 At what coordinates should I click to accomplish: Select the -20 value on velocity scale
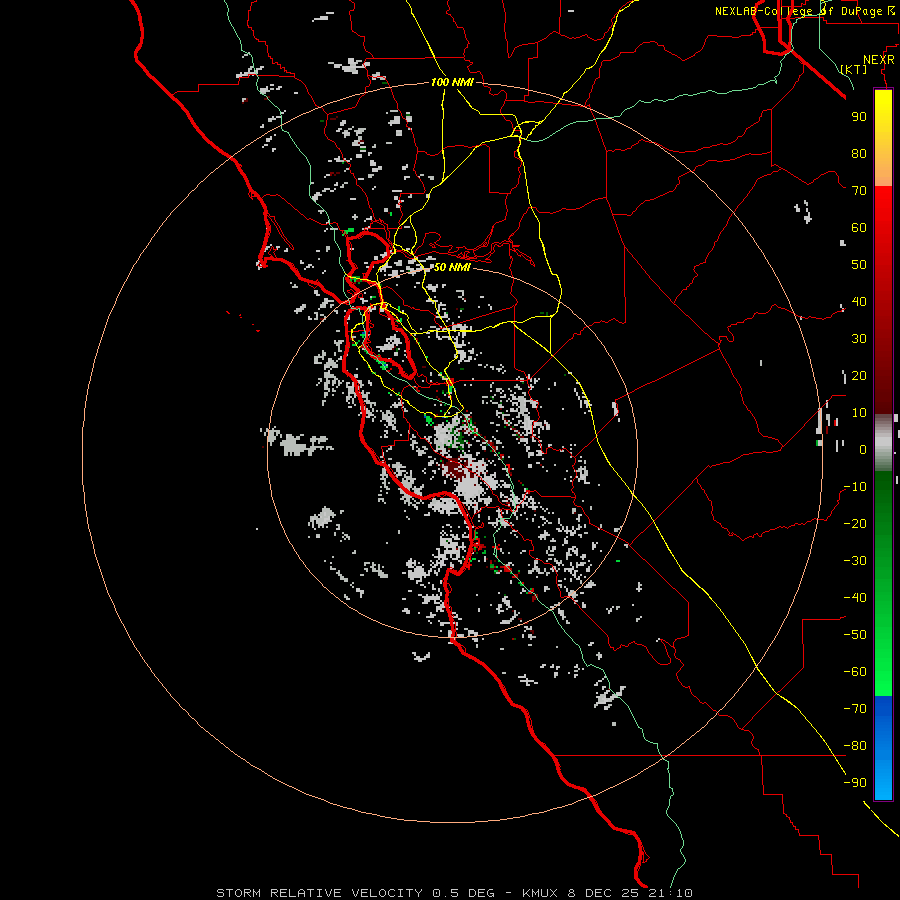click(855, 523)
